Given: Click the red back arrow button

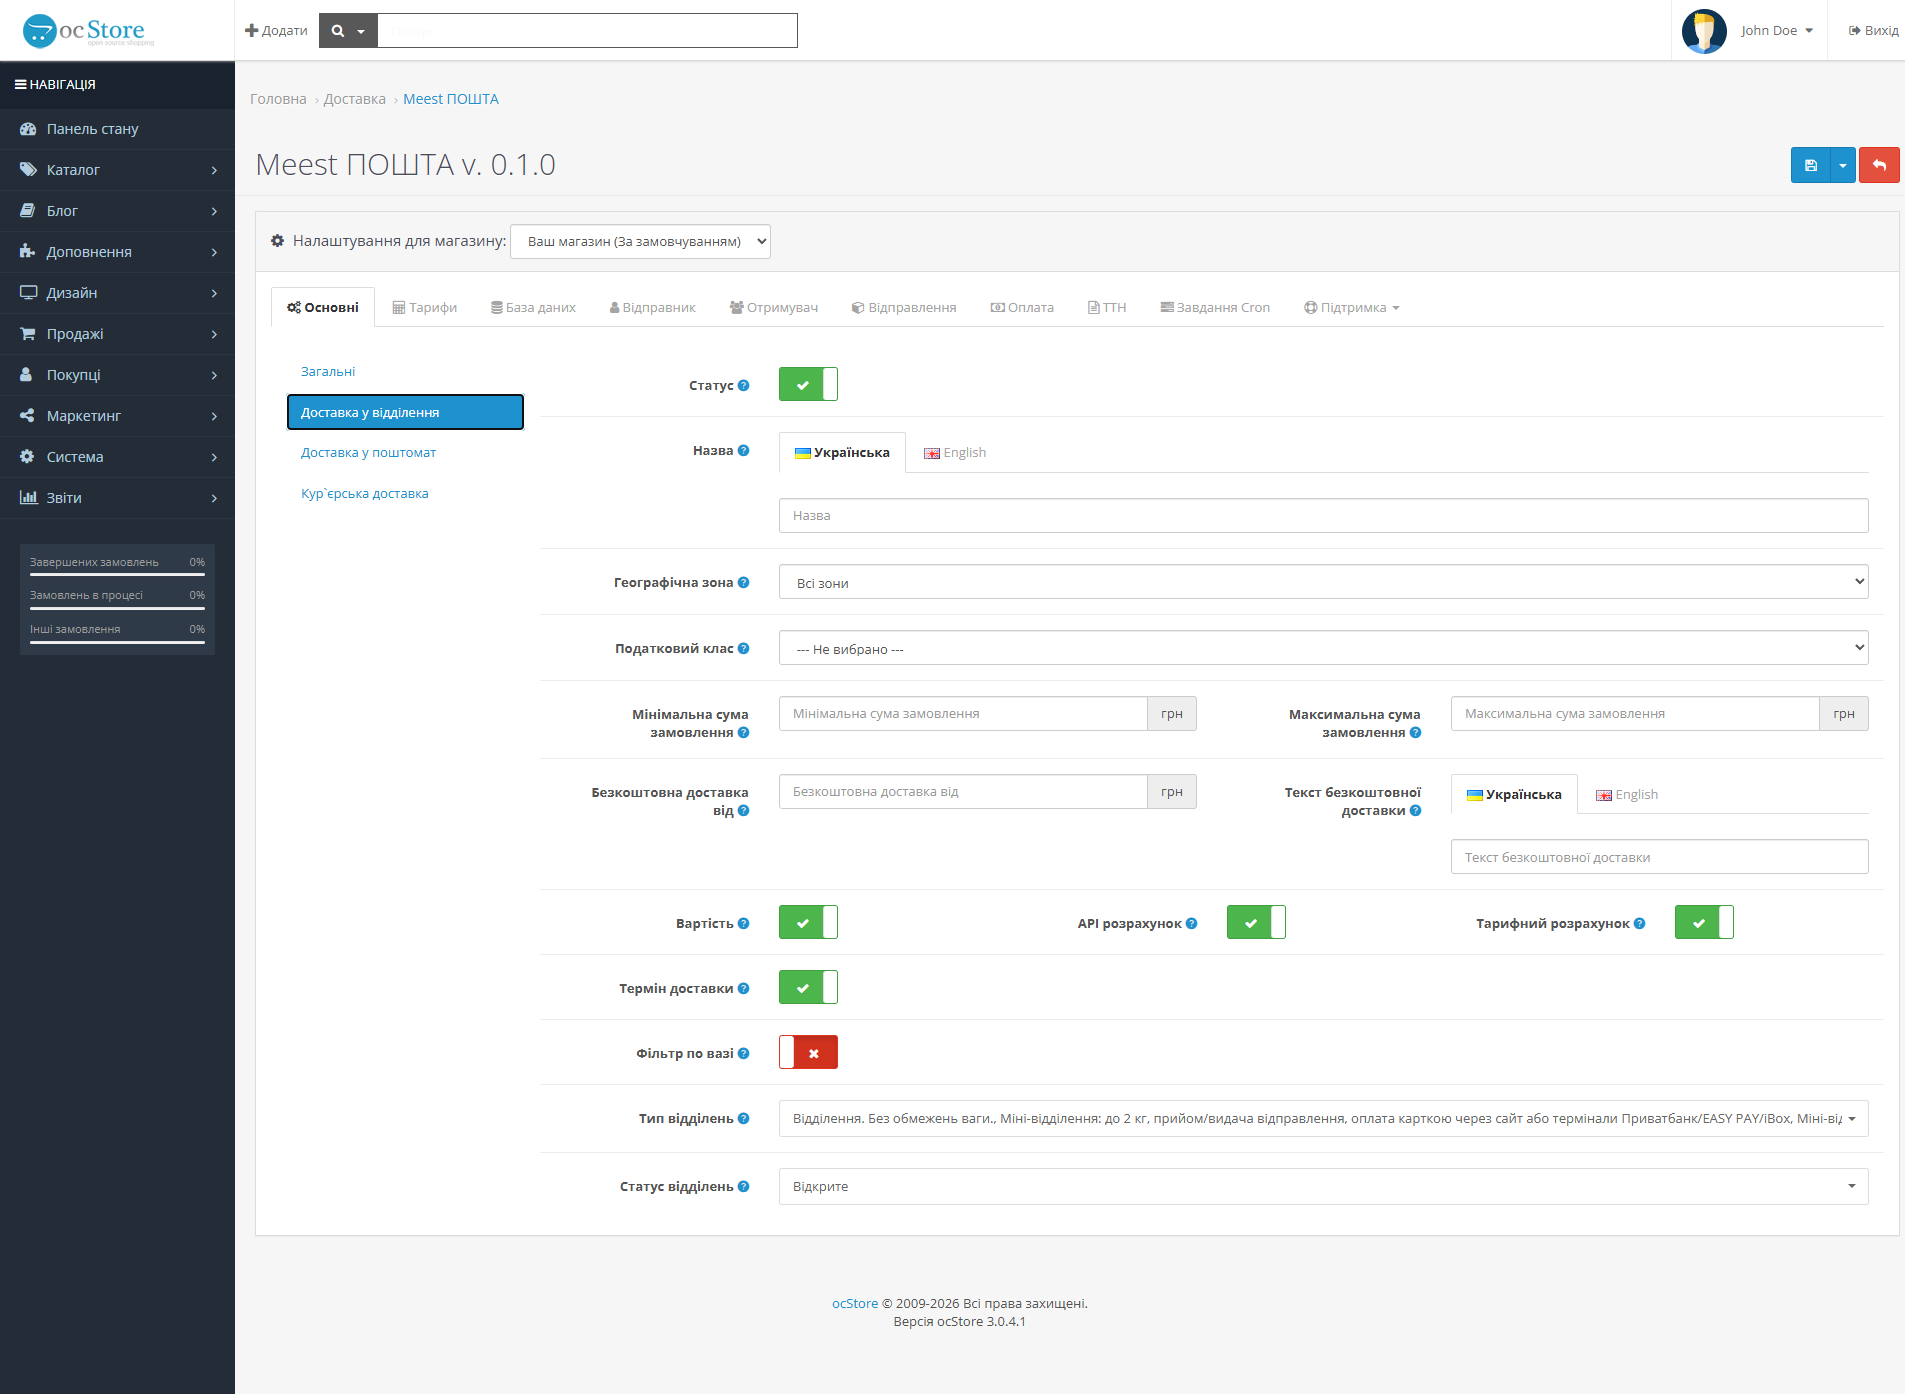Looking at the screenshot, I should click(1879, 166).
